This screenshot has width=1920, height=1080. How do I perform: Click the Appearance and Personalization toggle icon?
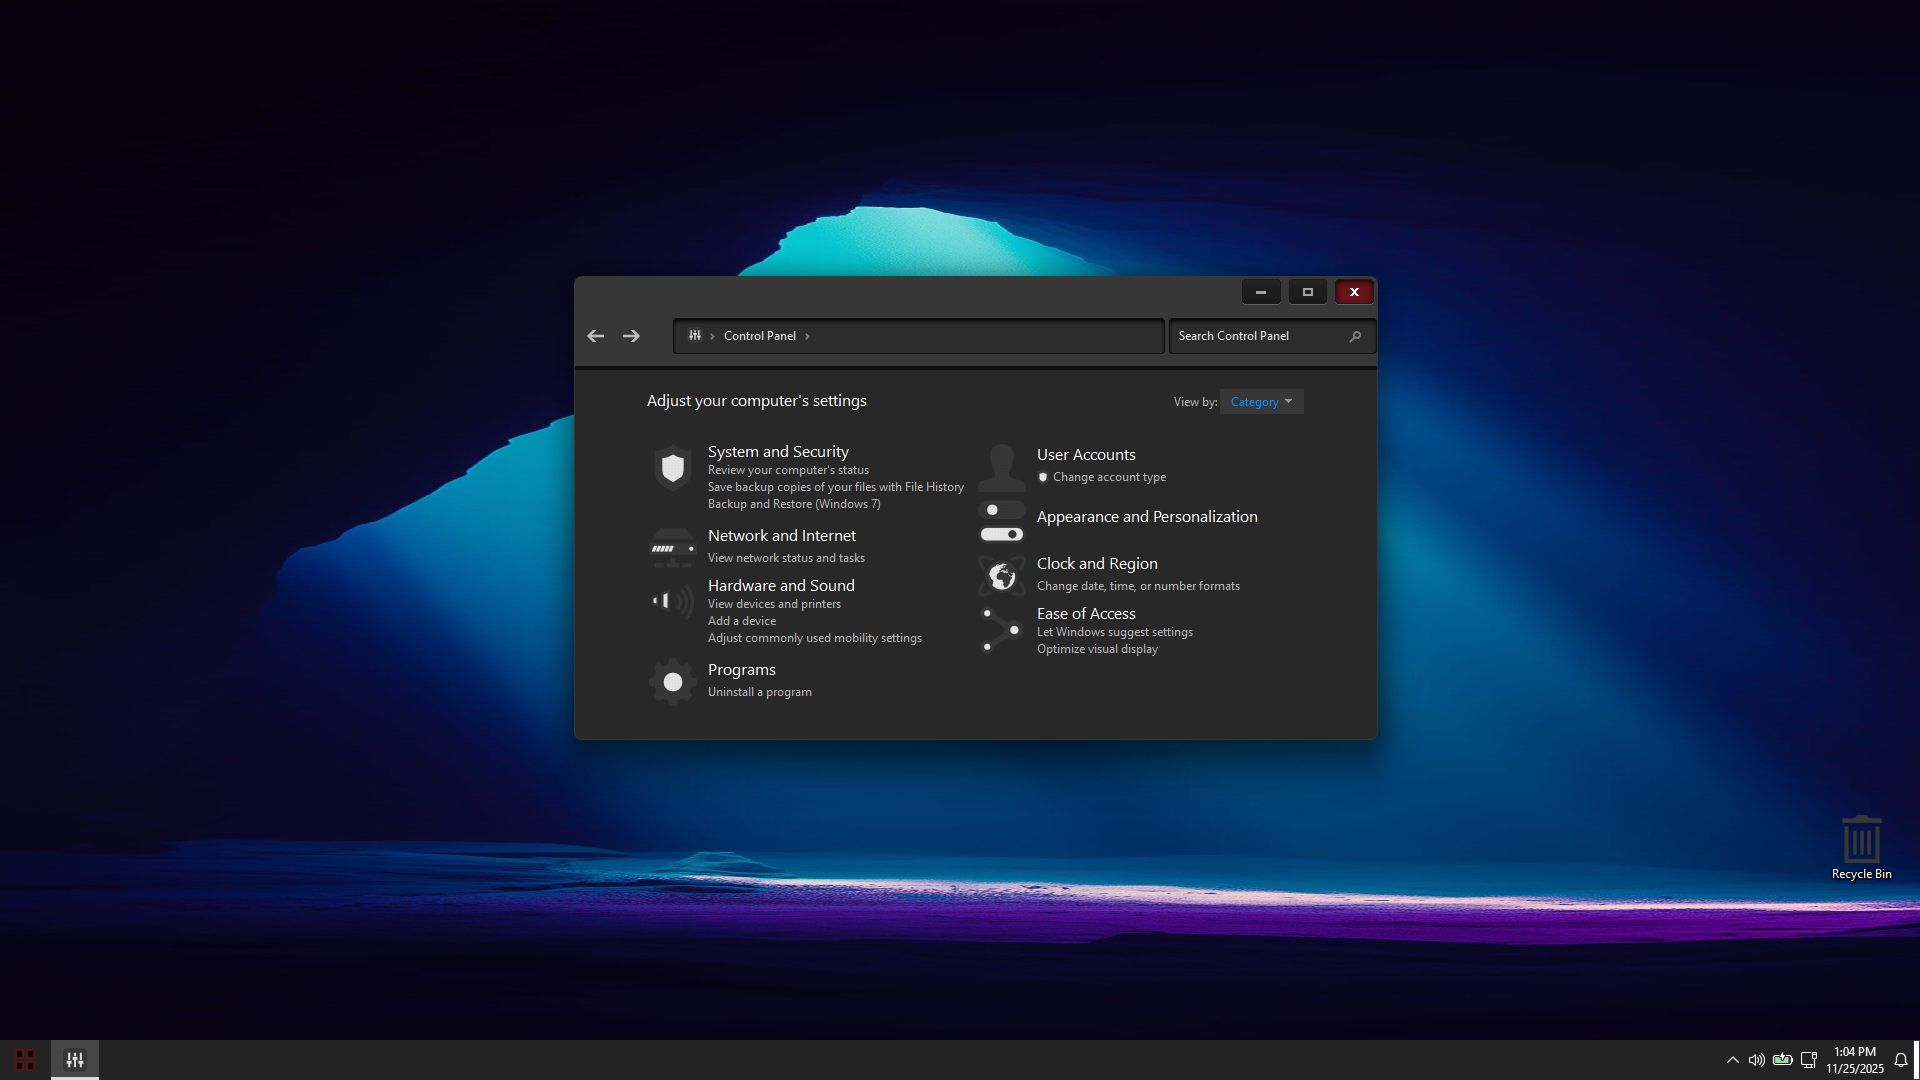[1001, 522]
